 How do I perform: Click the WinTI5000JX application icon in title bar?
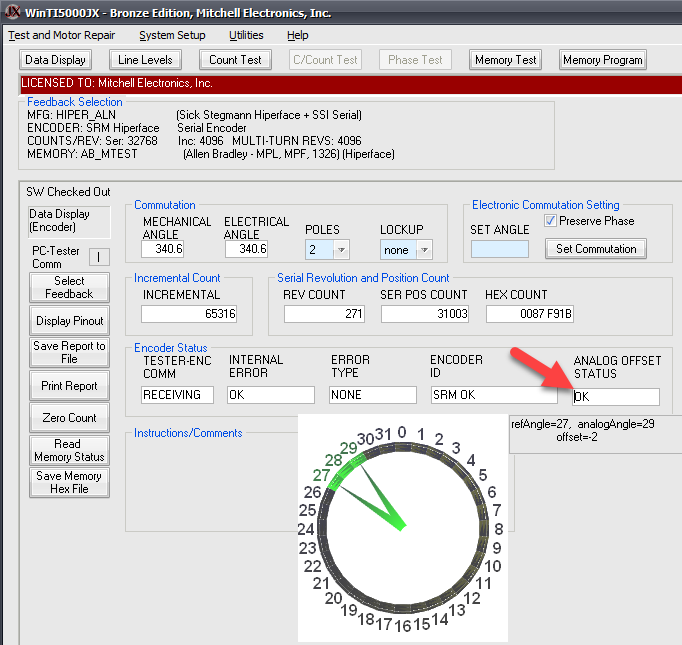[12, 12]
